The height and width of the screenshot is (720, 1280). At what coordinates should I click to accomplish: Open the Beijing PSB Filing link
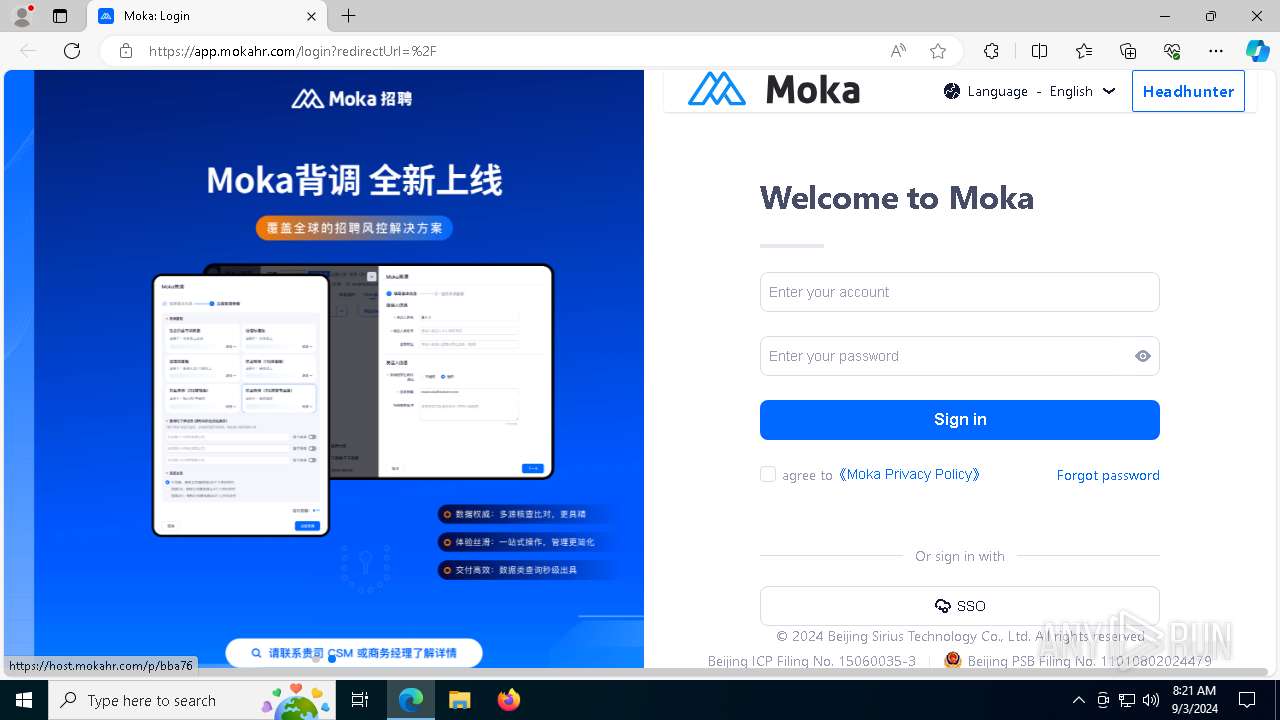(1078, 661)
